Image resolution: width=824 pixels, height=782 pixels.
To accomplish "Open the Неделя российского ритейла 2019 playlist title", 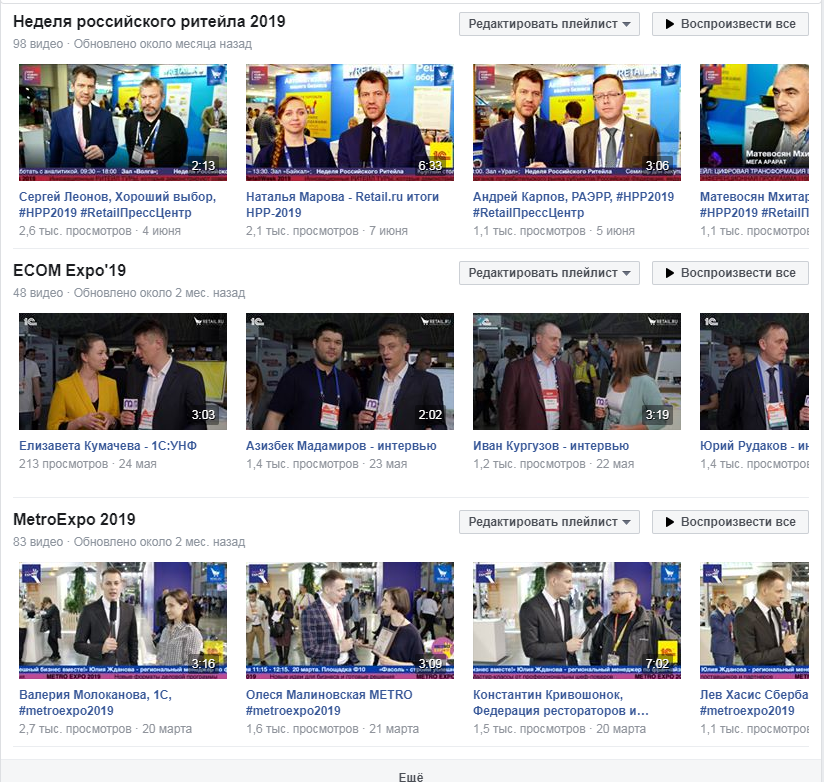I will [149, 22].
